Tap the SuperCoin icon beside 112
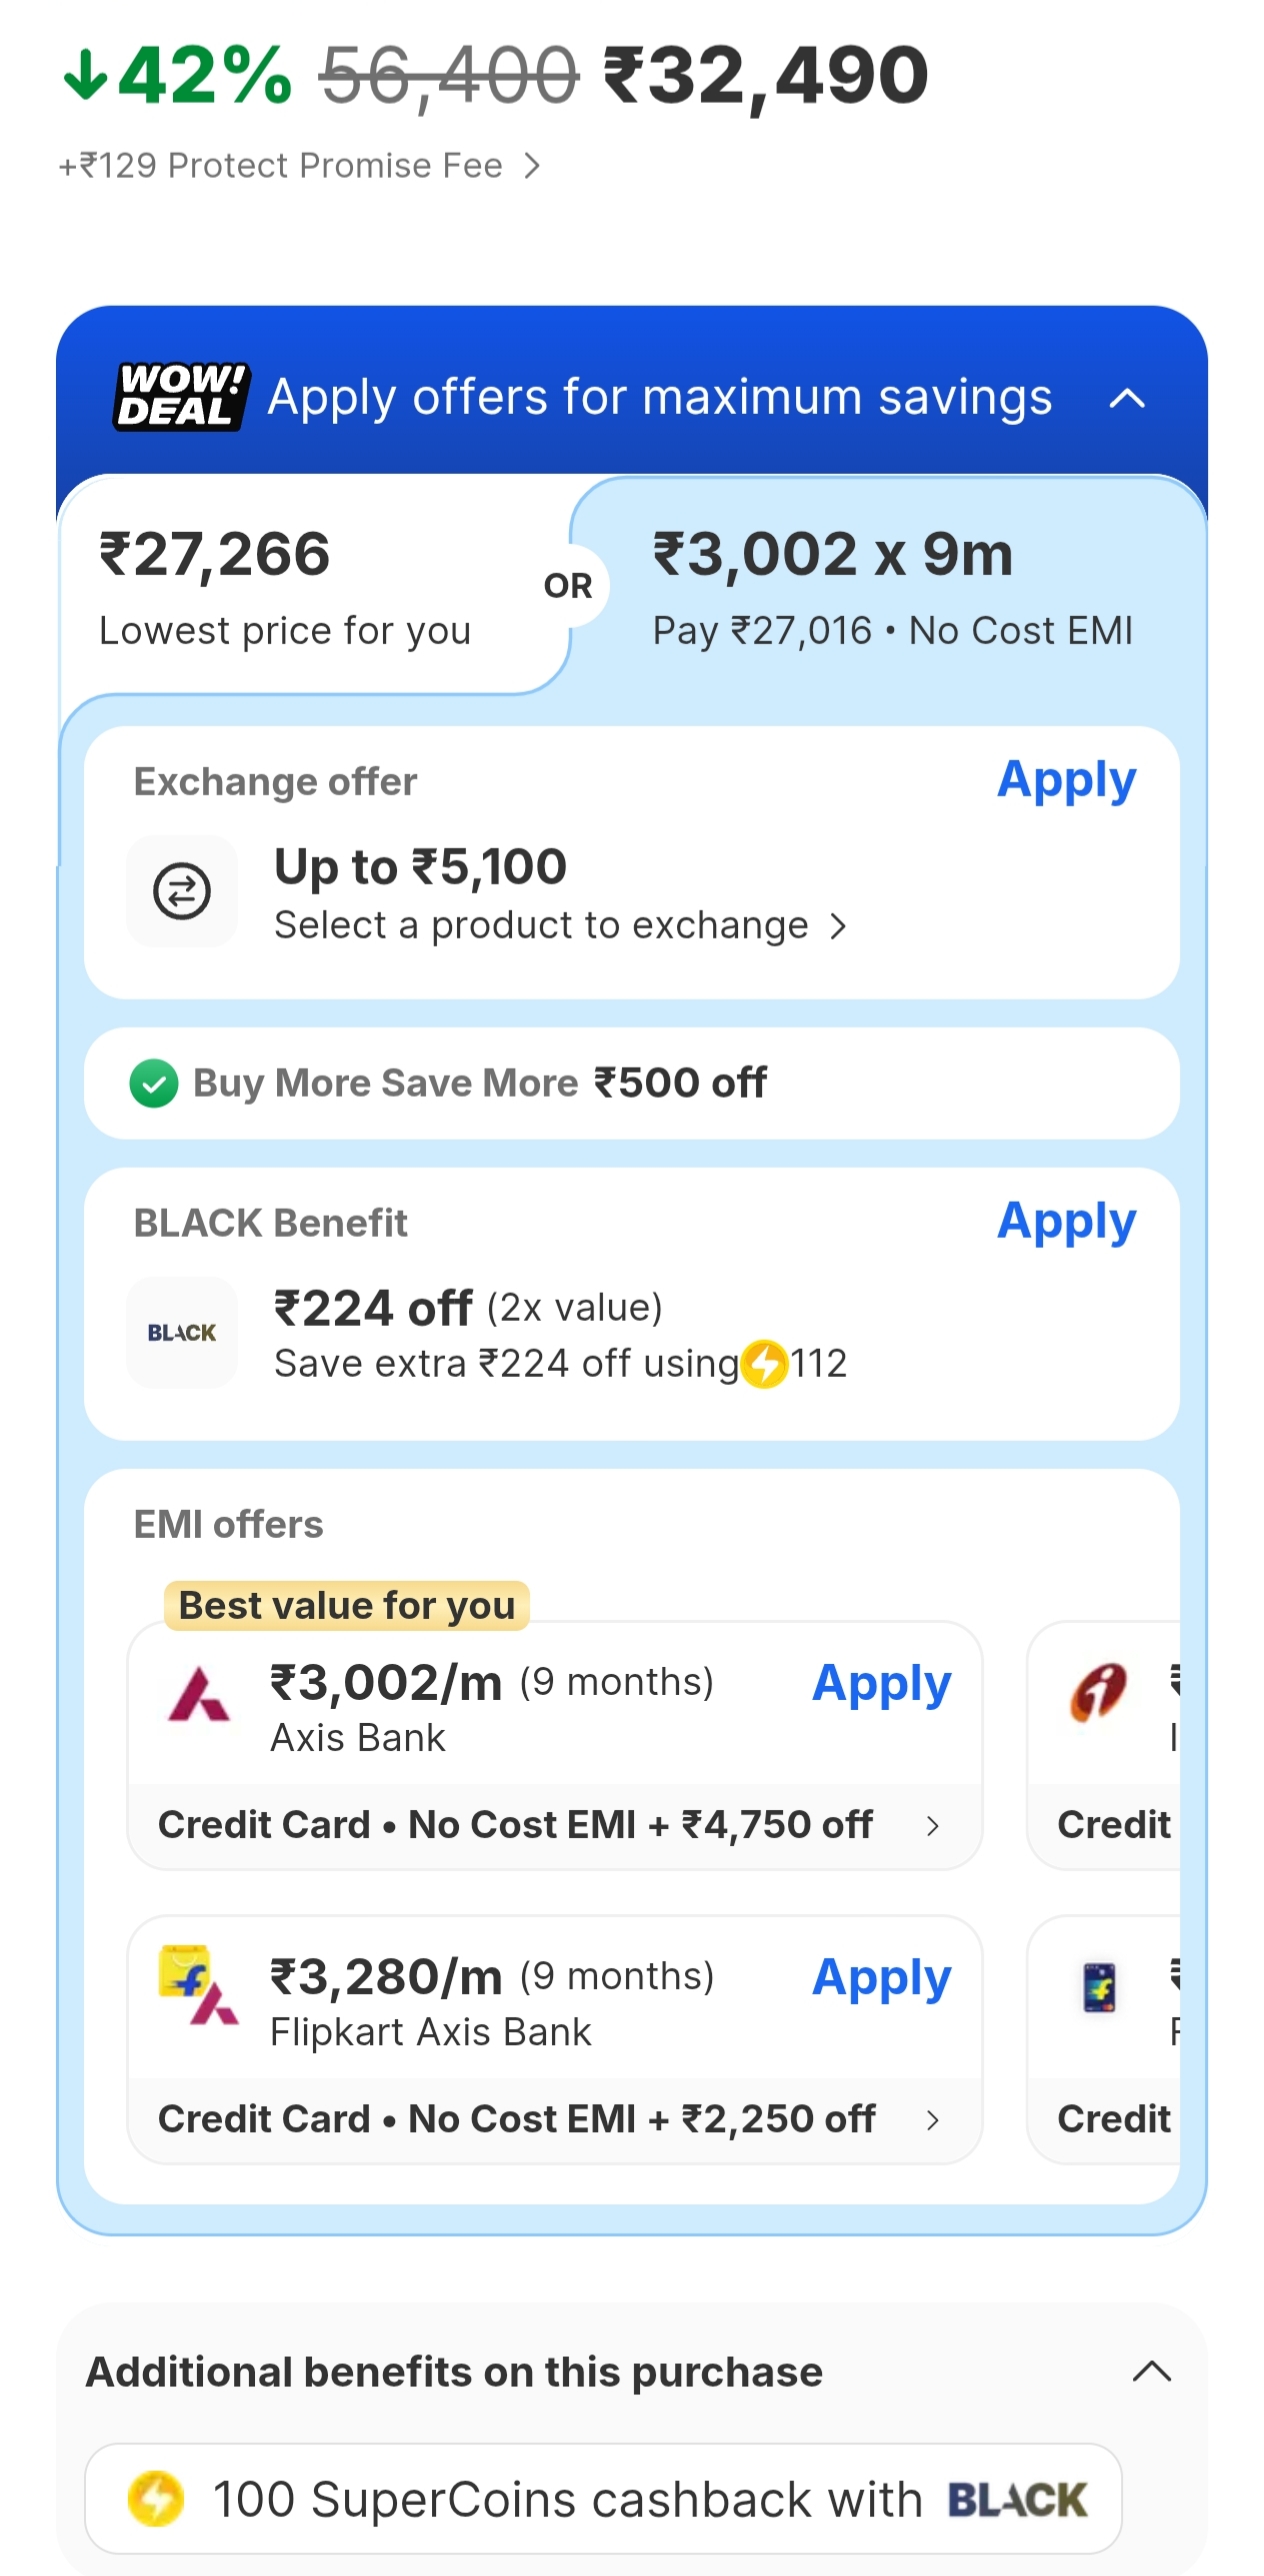Viewport: 1264px width, 2576px height. point(765,1364)
